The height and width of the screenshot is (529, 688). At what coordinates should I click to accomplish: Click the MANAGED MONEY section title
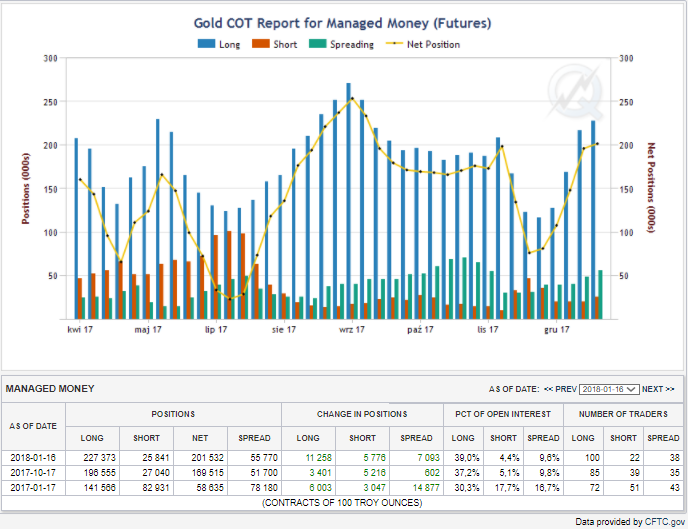50,389
